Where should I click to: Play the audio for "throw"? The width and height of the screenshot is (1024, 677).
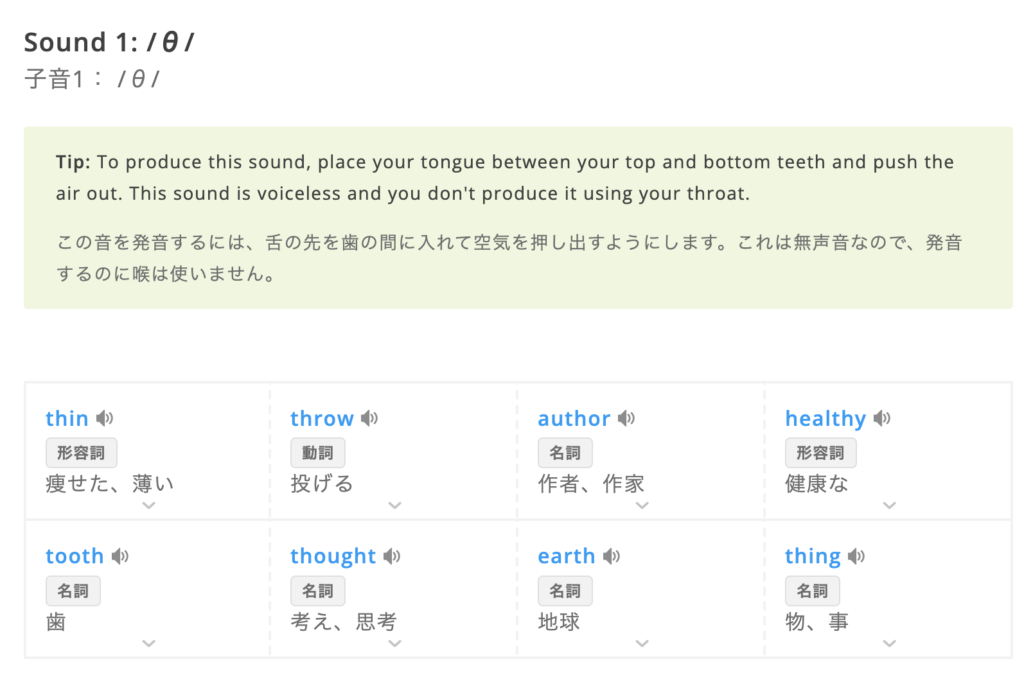(368, 418)
